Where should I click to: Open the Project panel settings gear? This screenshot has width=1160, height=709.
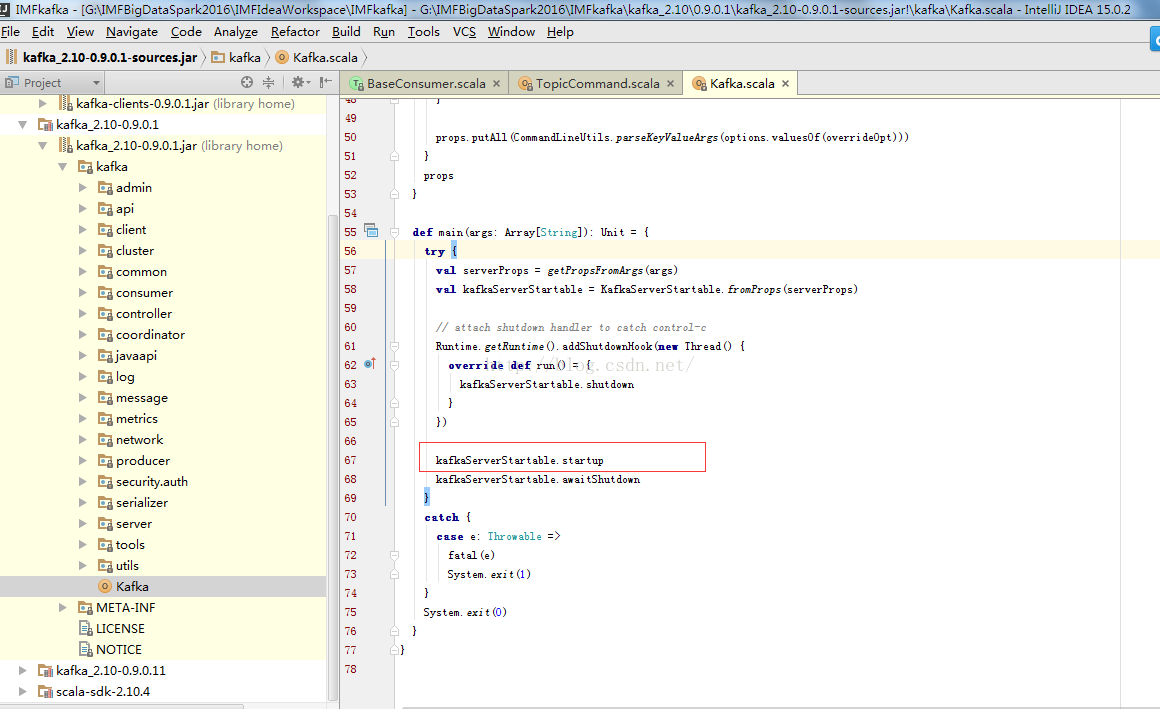[300, 82]
